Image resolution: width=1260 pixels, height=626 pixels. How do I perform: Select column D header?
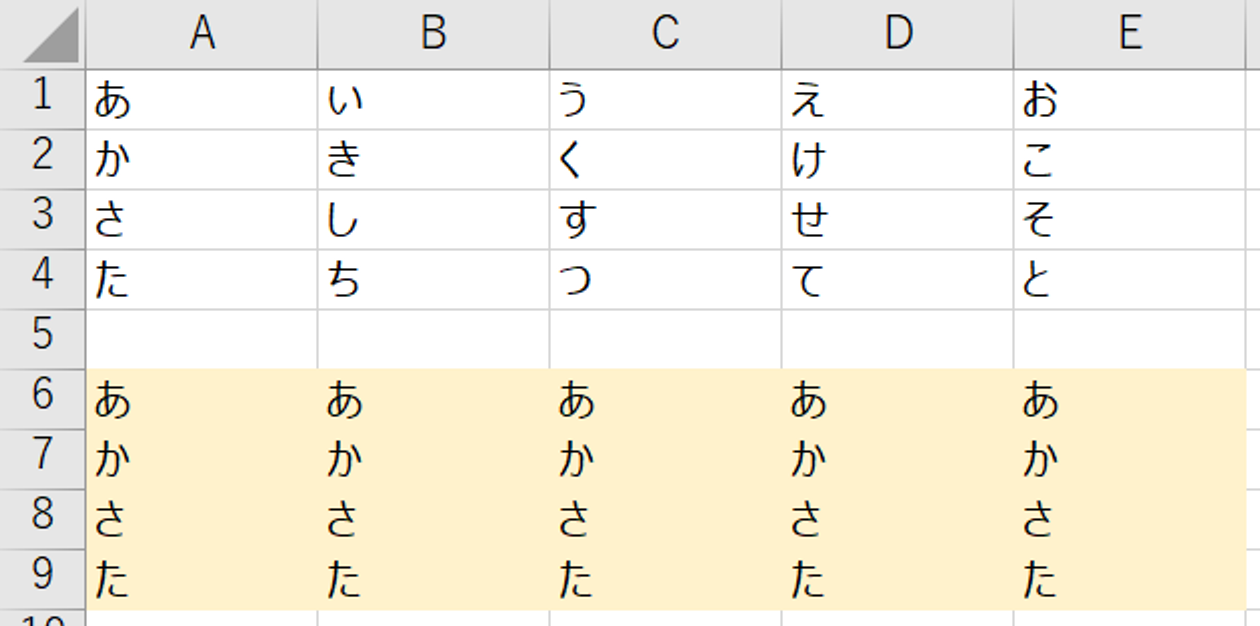pos(897,34)
